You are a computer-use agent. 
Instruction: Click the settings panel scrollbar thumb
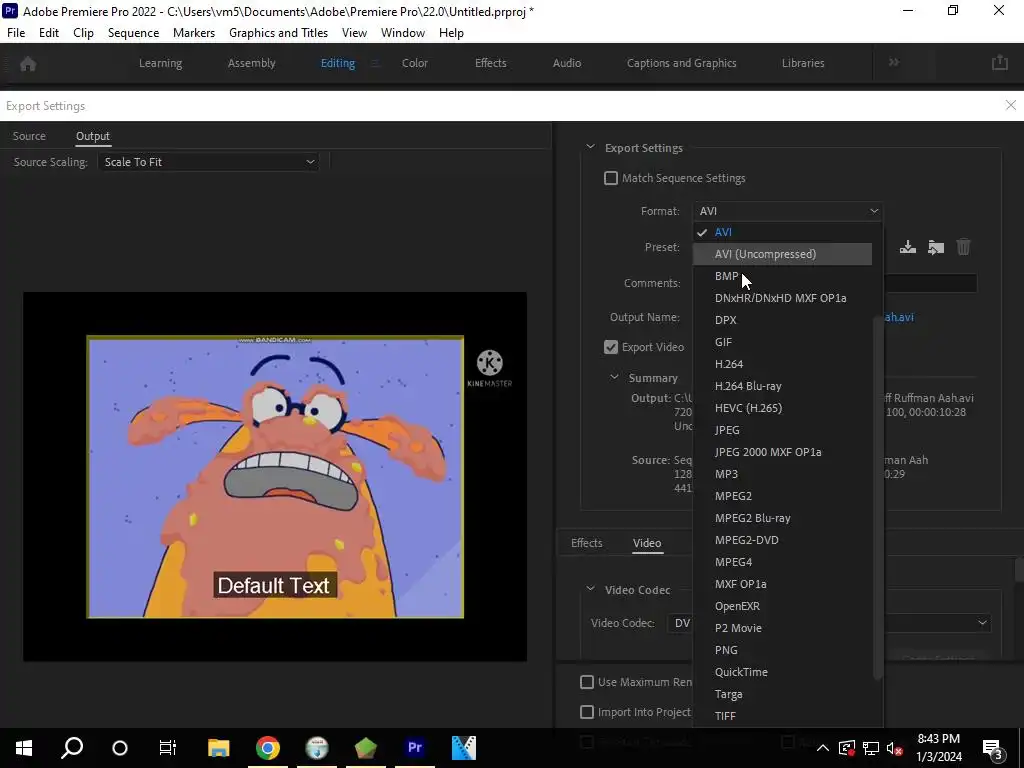point(1019,569)
